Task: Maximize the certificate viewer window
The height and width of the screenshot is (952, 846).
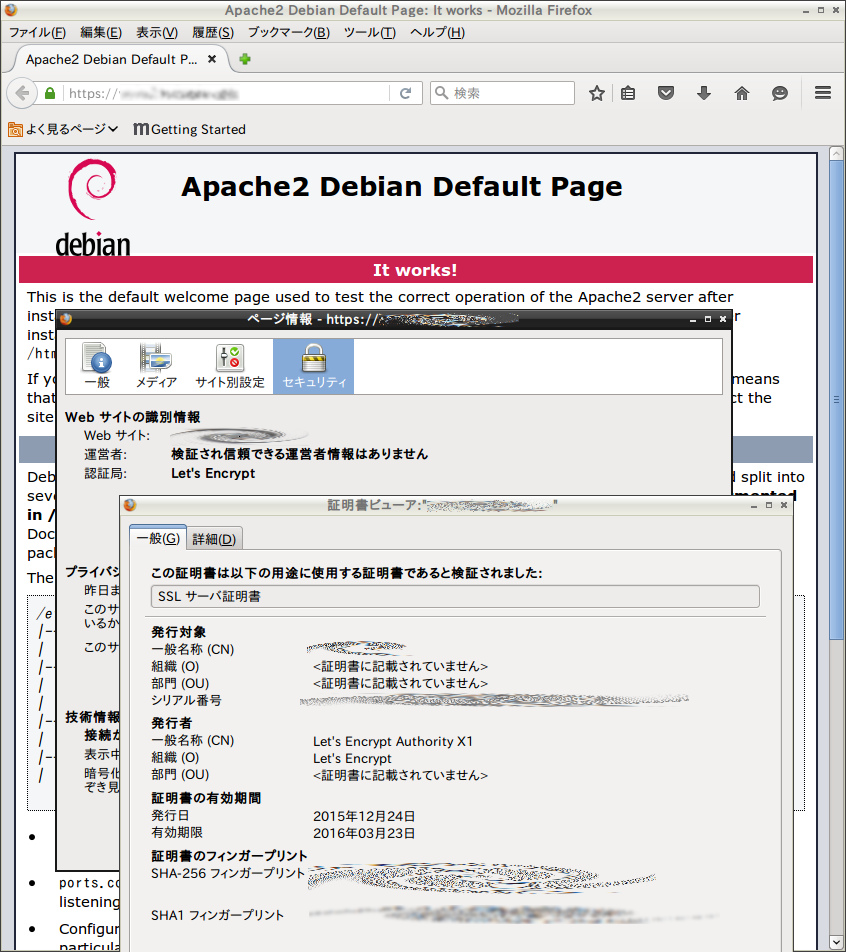Action: pyautogui.click(x=769, y=505)
